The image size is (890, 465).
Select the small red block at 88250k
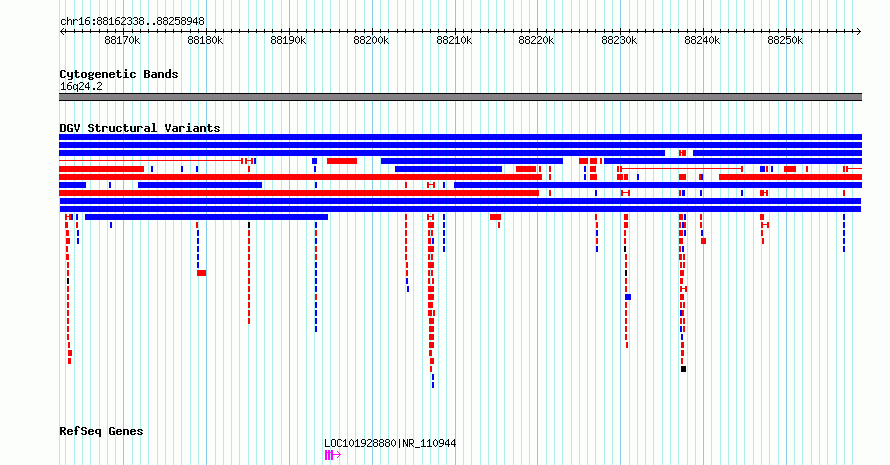coord(790,169)
